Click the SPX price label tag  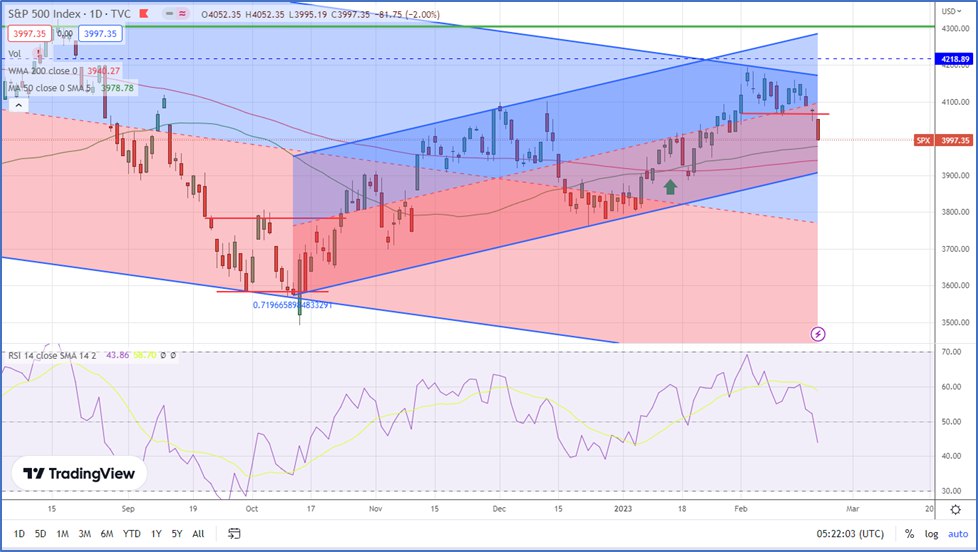(924, 141)
